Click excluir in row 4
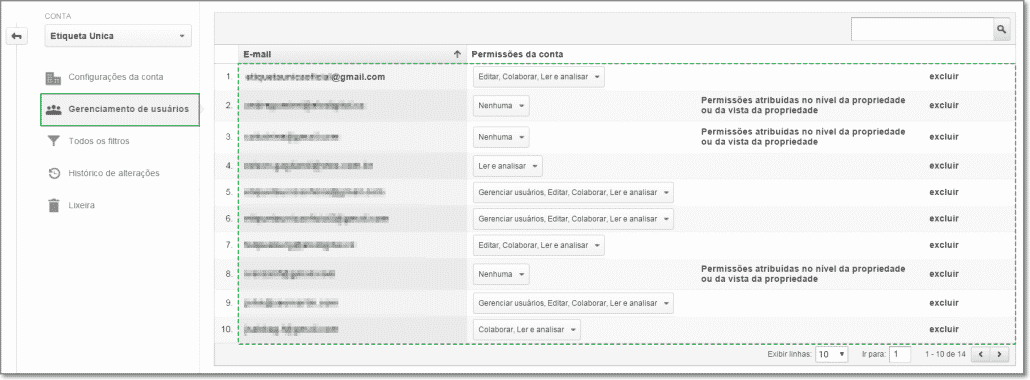Screen dimensions: 1030x380 coord(944,166)
